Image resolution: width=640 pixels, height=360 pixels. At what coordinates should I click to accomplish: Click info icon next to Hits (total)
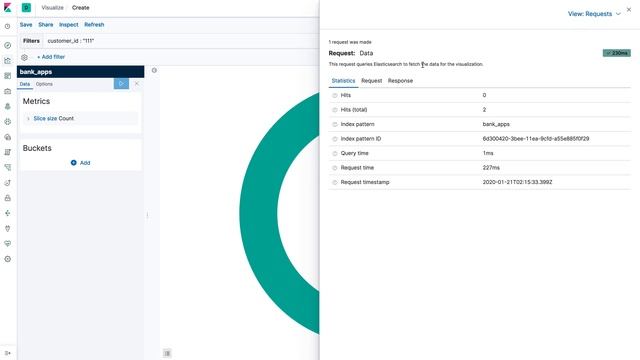coord(335,110)
